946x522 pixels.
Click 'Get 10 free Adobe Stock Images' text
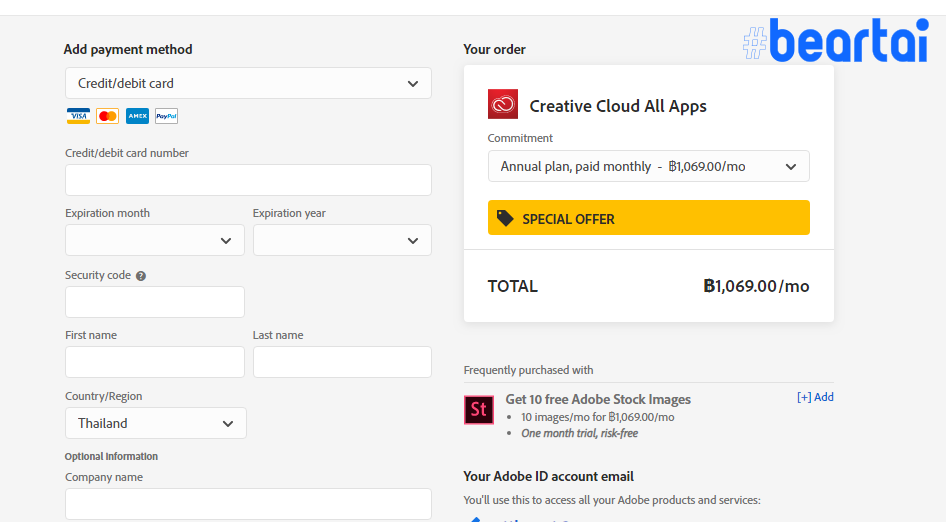598,399
